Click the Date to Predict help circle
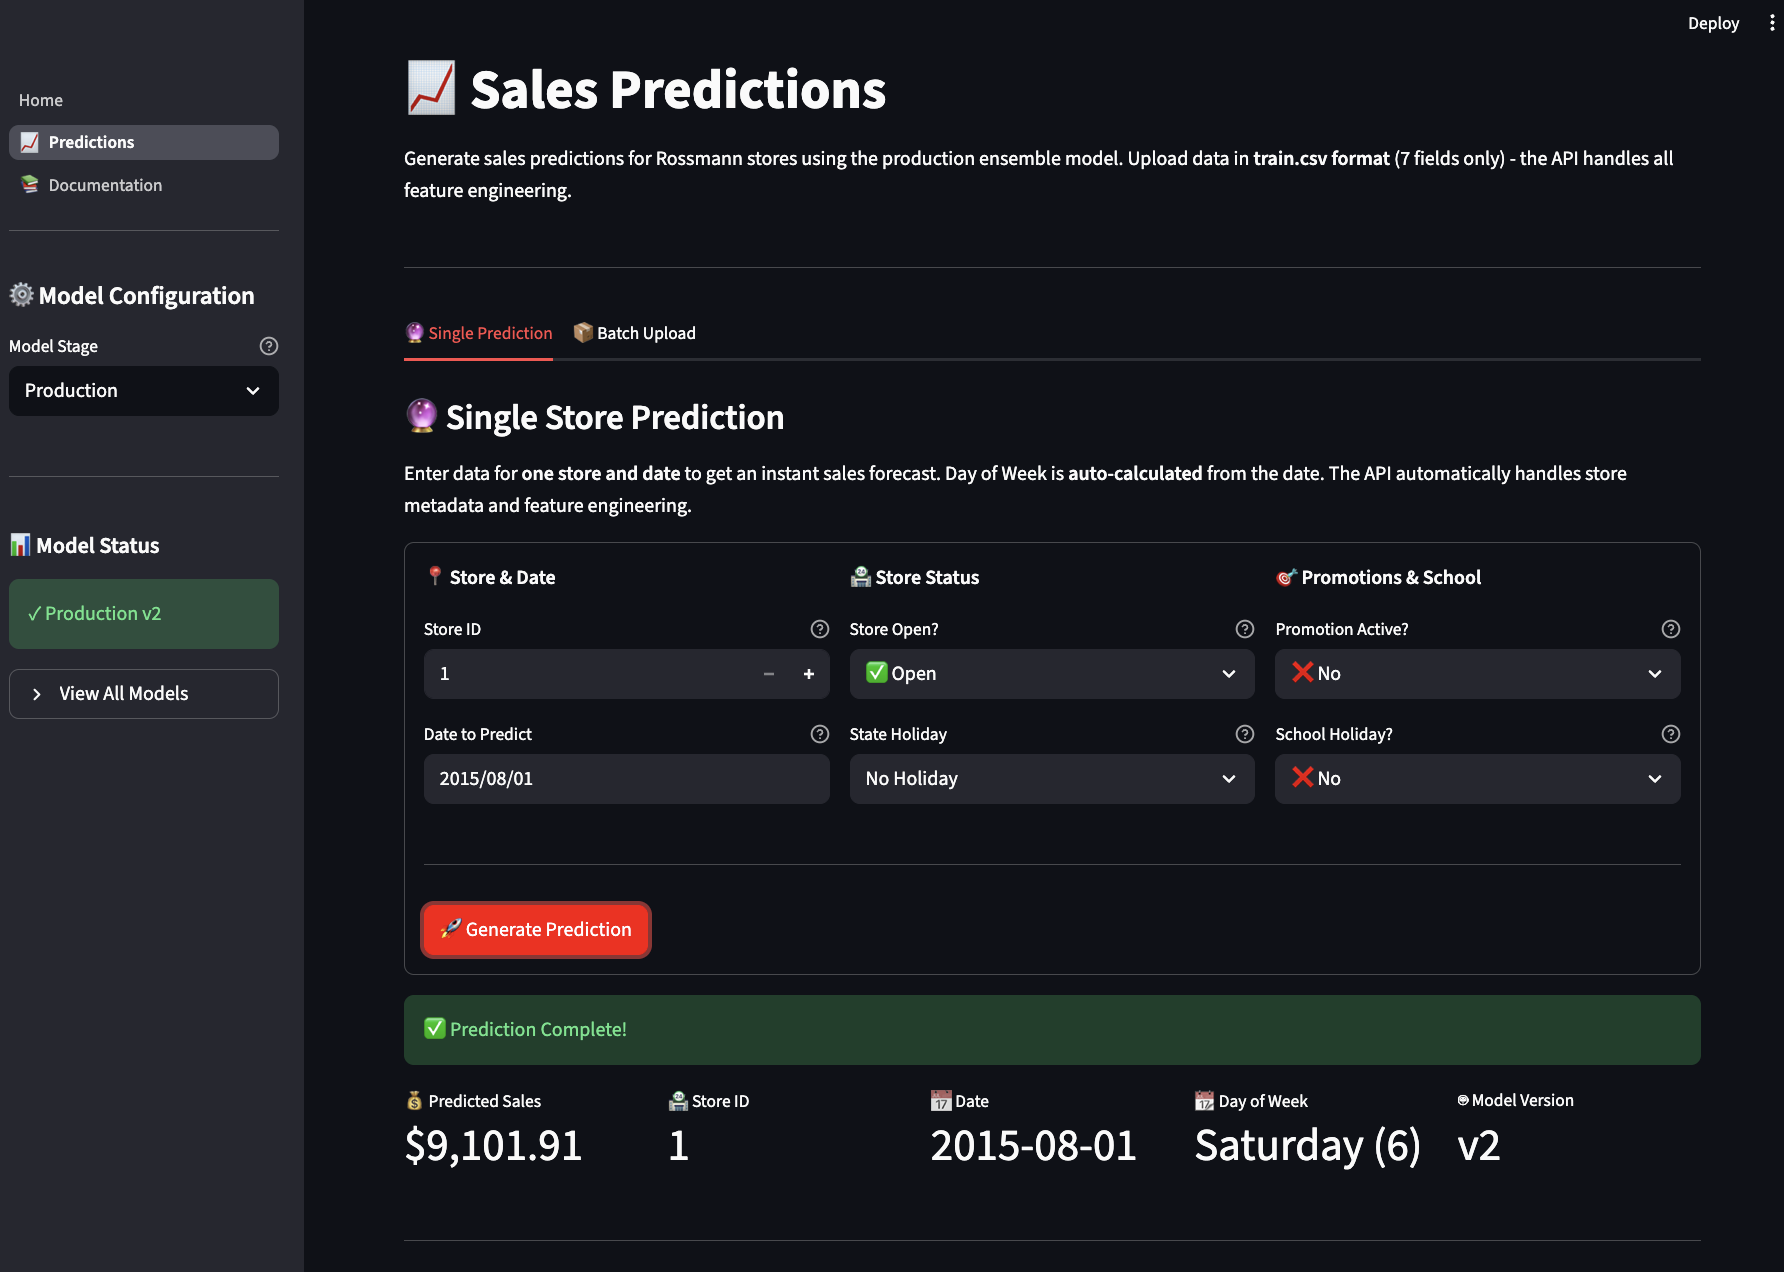Image resolution: width=1784 pixels, height=1272 pixels. pyautogui.click(x=819, y=734)
